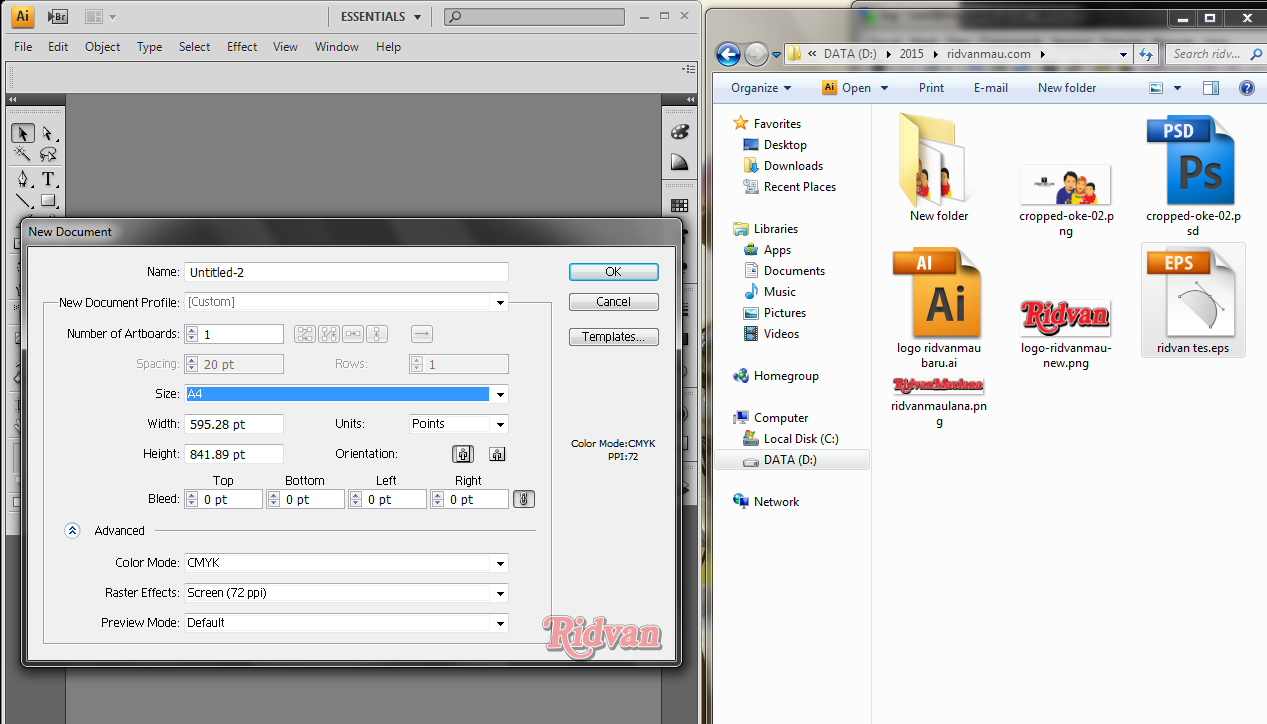Open the Object menu
This screenshot has width=1267, height=724.
[102, 46]
